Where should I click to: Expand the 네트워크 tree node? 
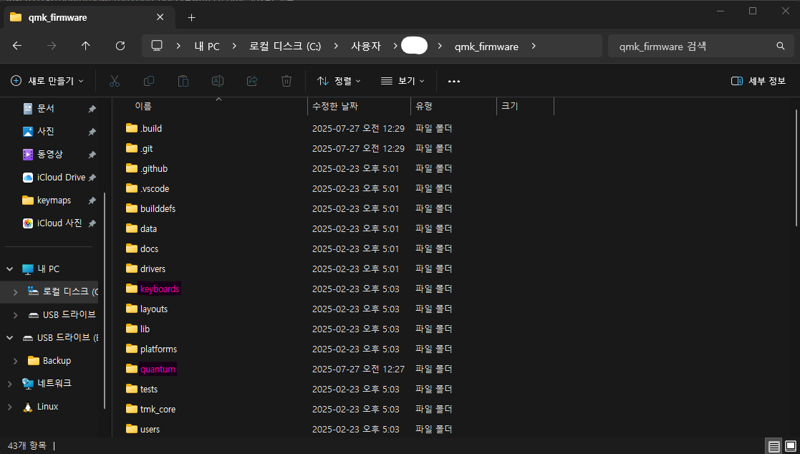(x=10, y=384)
